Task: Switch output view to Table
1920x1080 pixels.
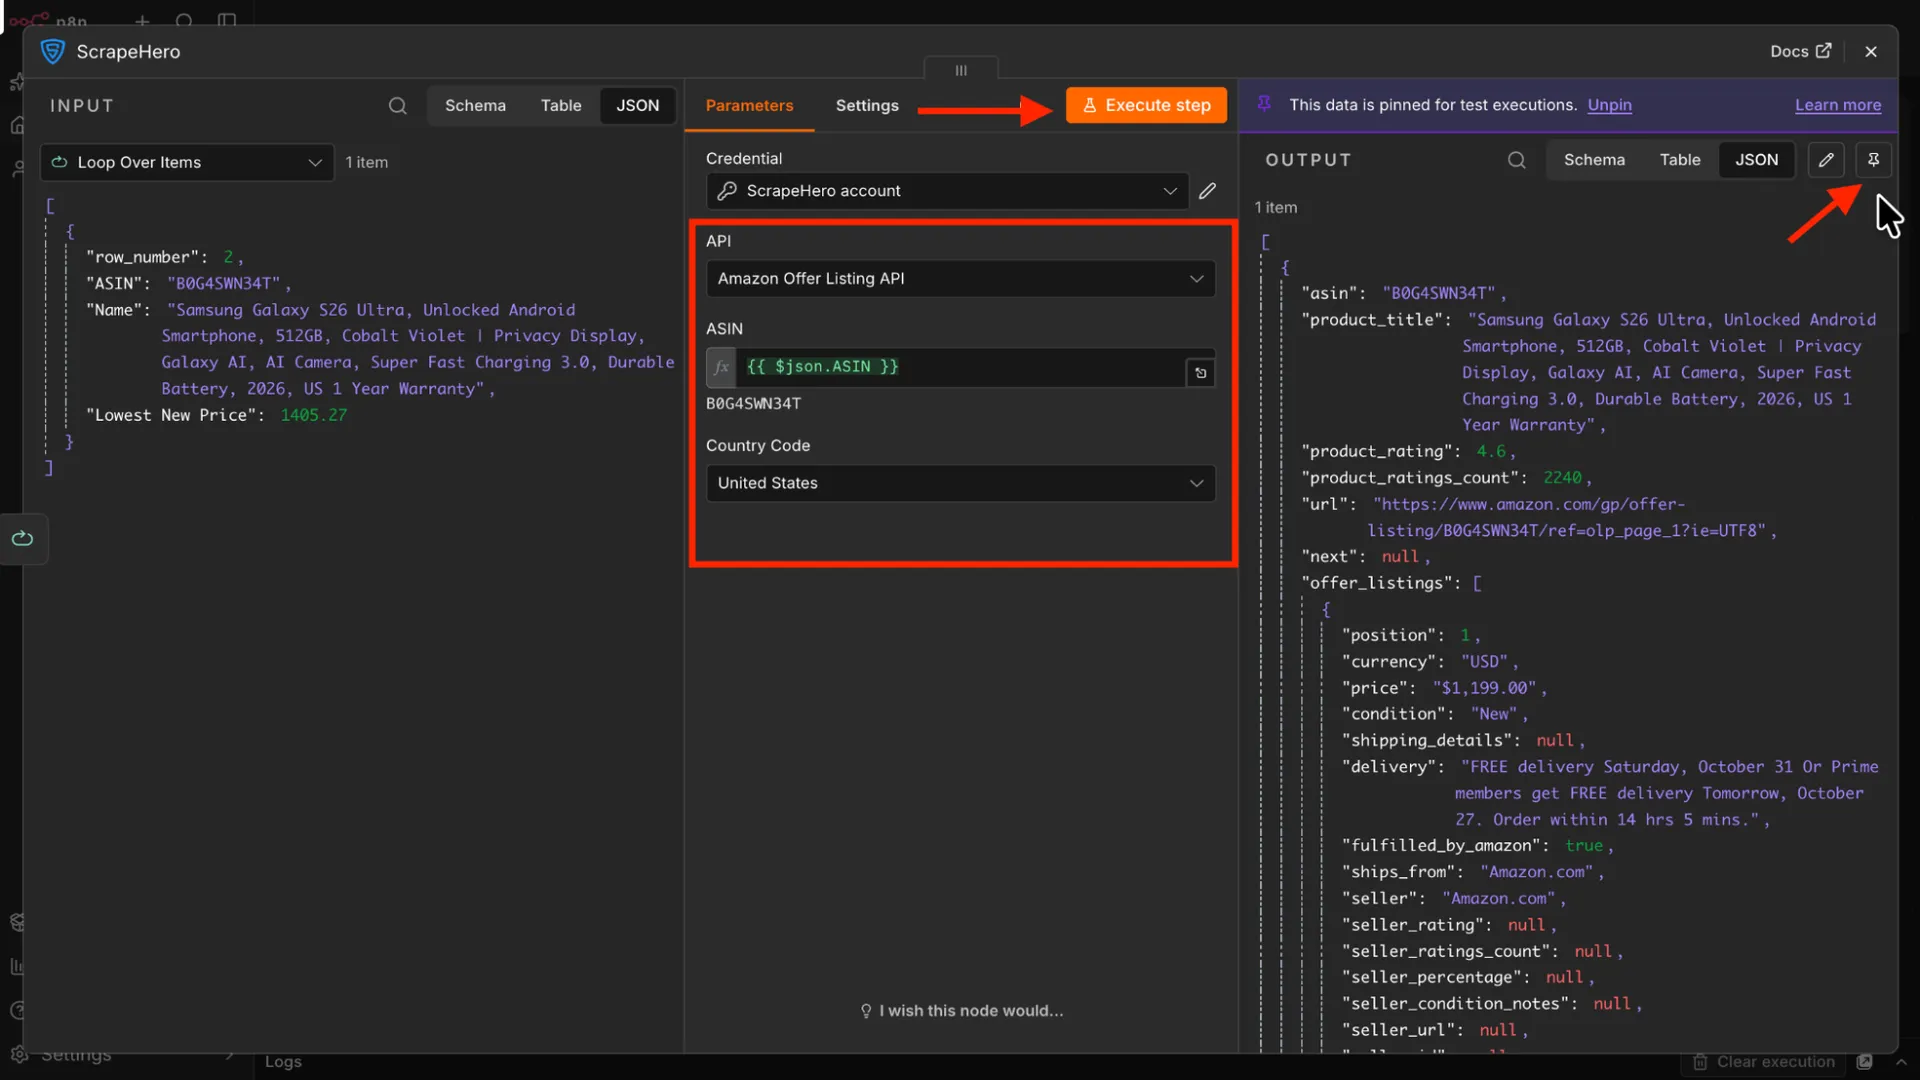Action: [1679, 160]
